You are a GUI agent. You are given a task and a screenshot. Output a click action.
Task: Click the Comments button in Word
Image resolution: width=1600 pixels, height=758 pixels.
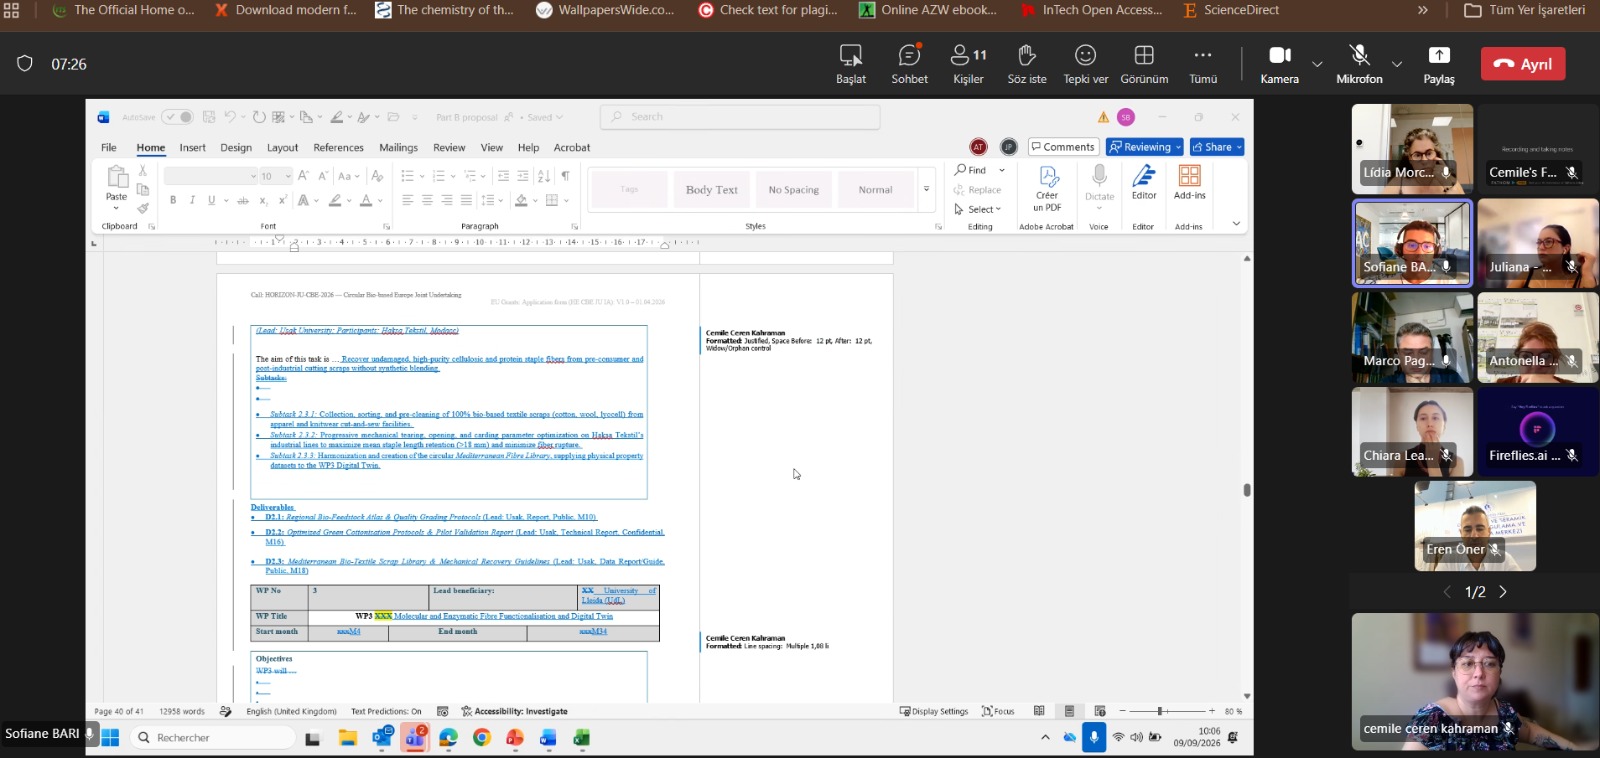click(x=1063, y=147)
